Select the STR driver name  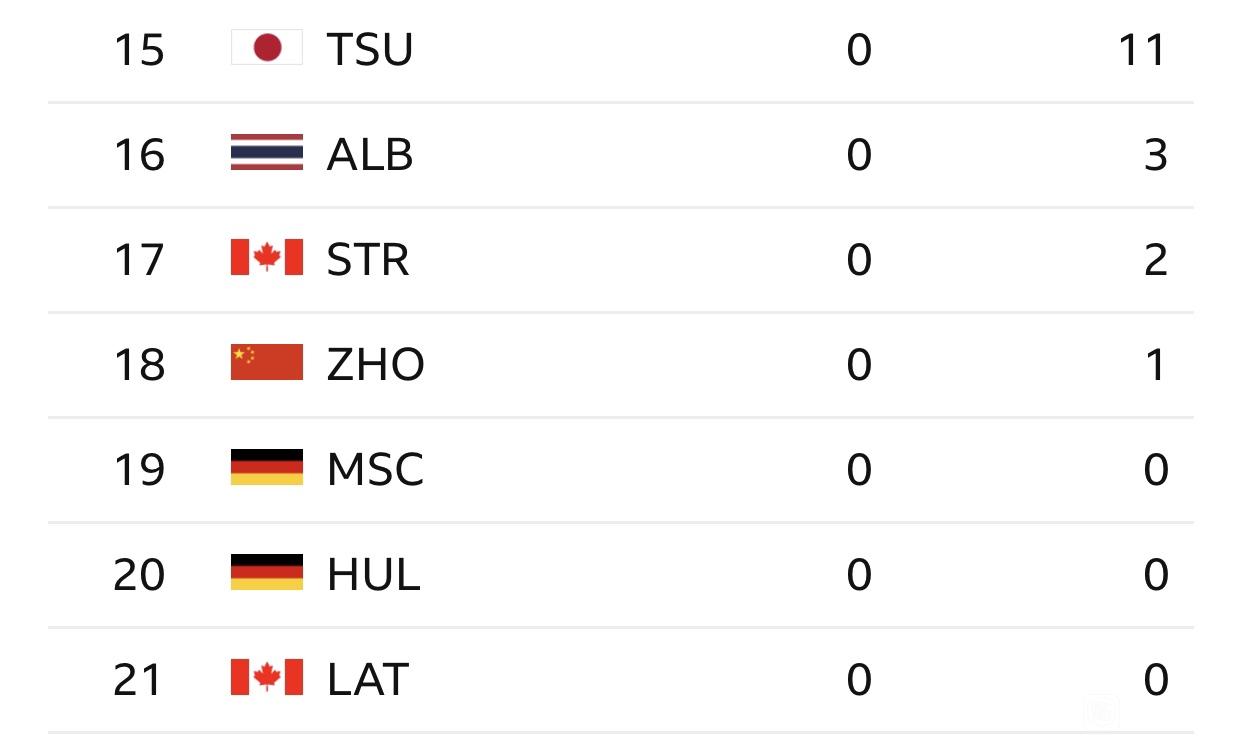(x=368, y=260)
